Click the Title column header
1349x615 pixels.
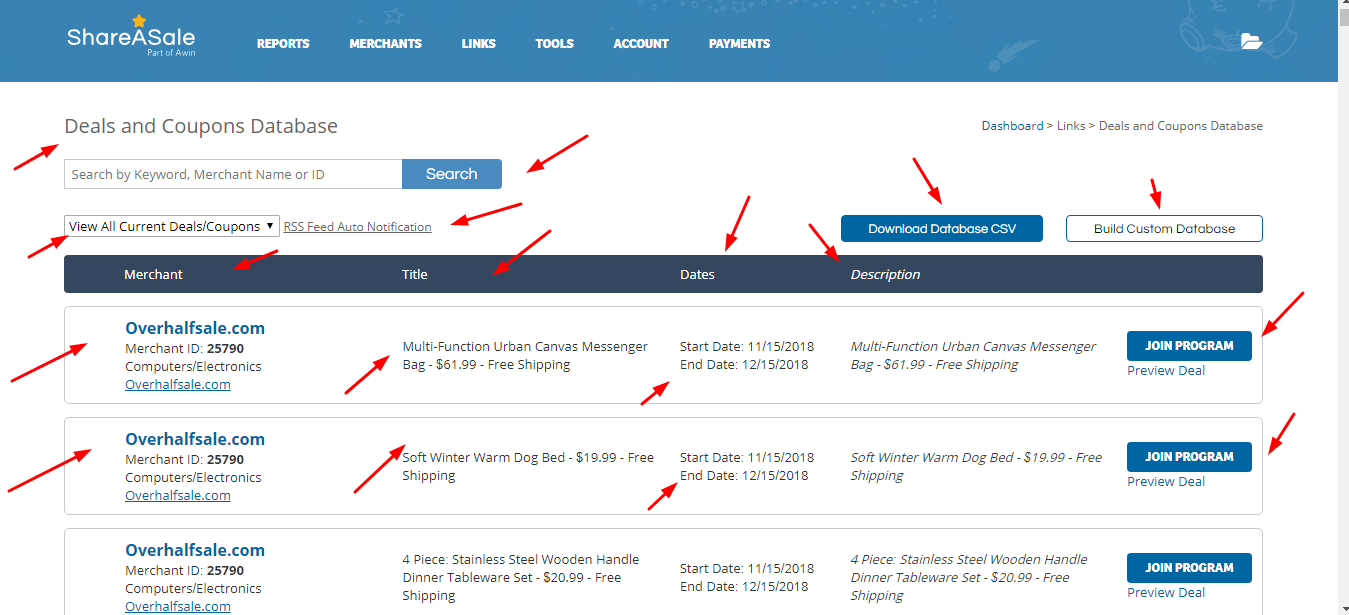[x=415, y=274]
